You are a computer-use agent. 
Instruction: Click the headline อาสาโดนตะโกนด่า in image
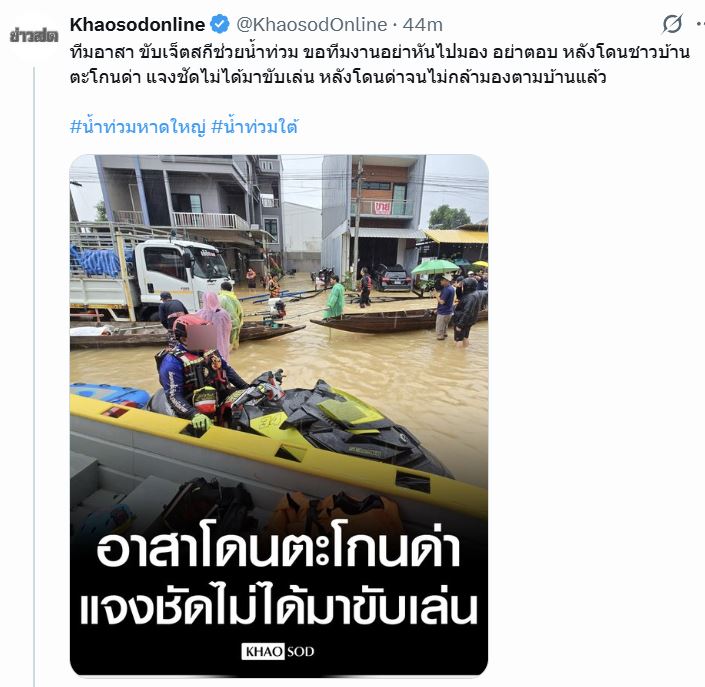279,549
